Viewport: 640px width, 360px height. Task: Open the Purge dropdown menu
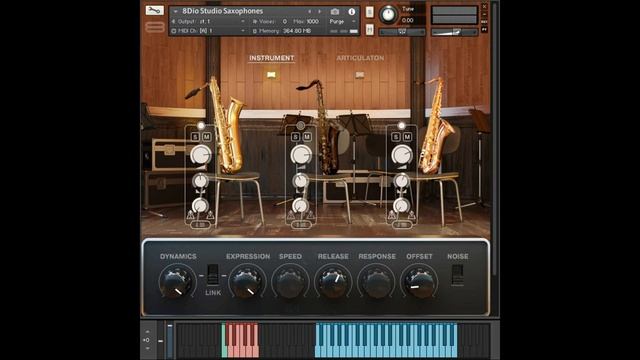[342, 21]
